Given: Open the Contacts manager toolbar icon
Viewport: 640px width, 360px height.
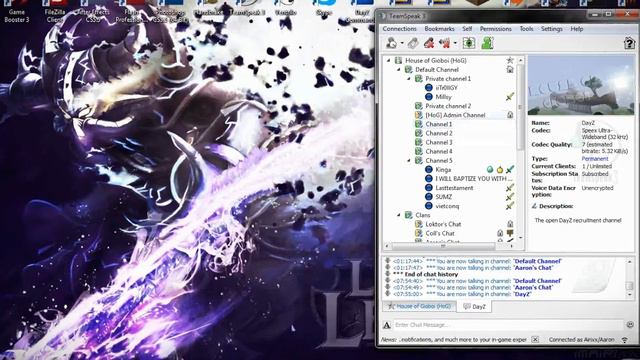Looking at the screenshot, I should (487, 43).
